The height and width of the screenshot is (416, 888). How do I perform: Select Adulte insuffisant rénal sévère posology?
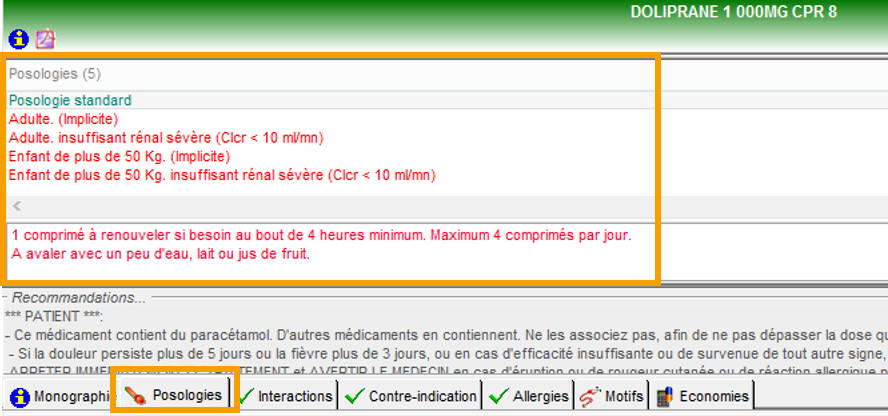tap(166, 137)
